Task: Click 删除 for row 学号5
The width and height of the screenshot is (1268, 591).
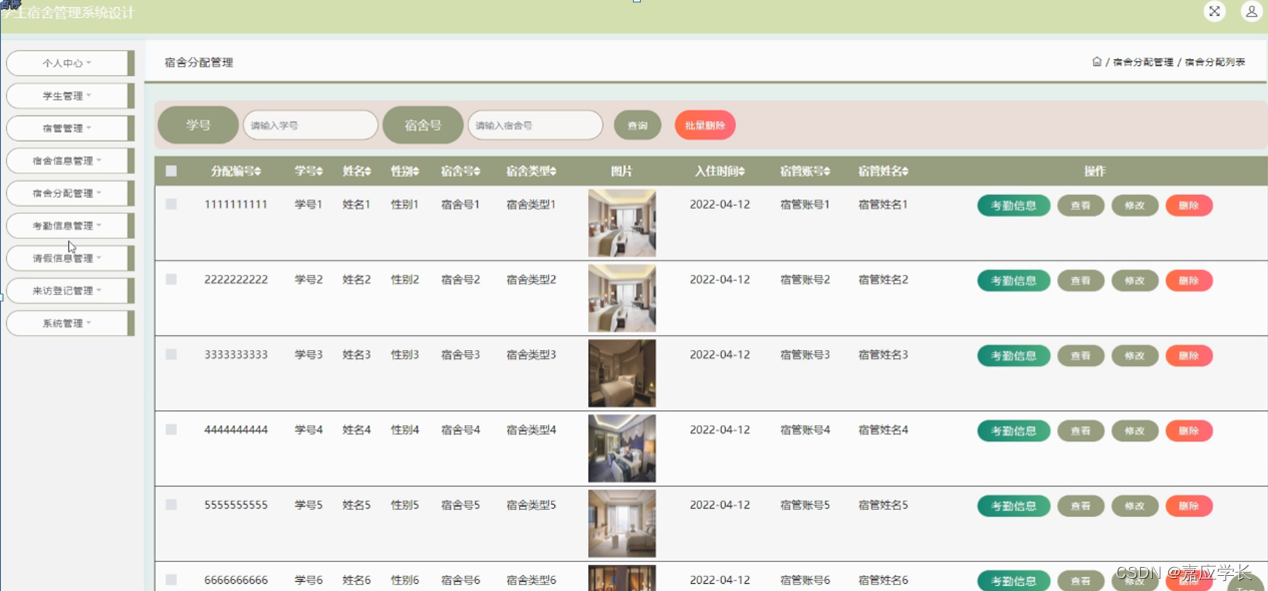Action: point(1189,506)
